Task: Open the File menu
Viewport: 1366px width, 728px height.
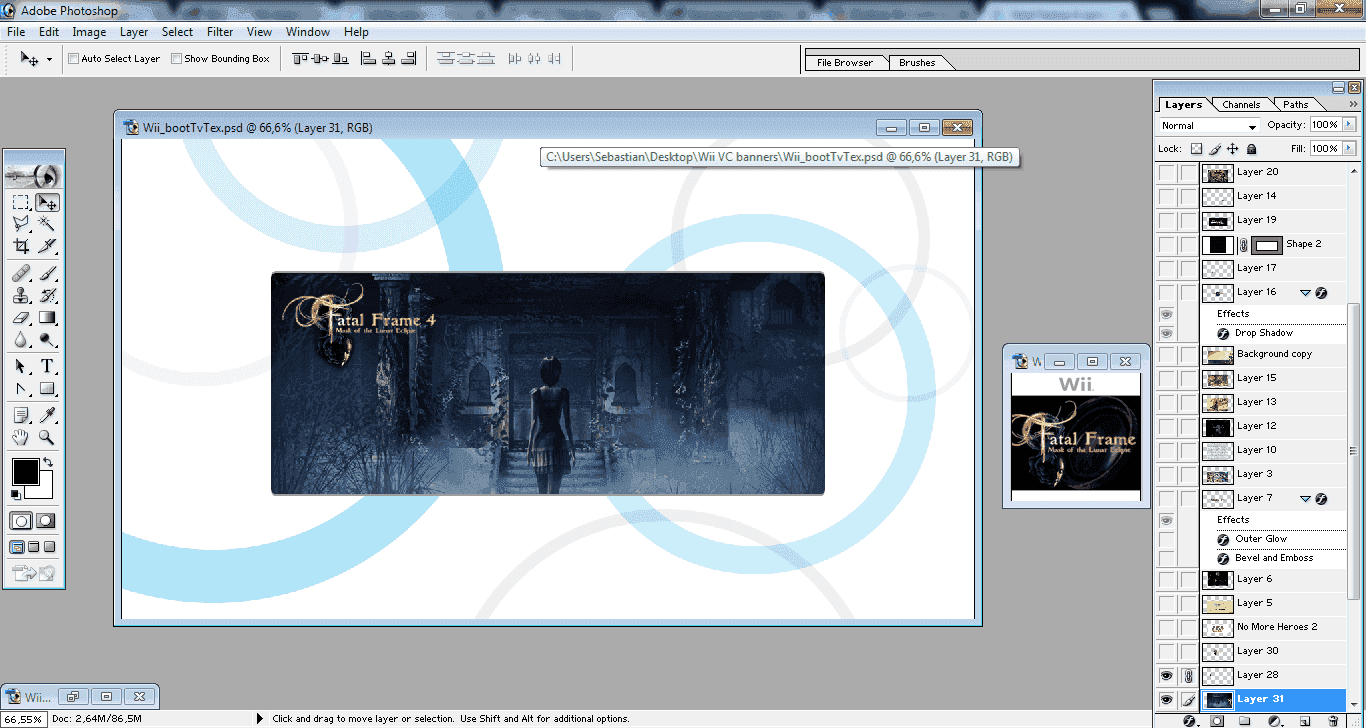Action: (x=16, y=32)
